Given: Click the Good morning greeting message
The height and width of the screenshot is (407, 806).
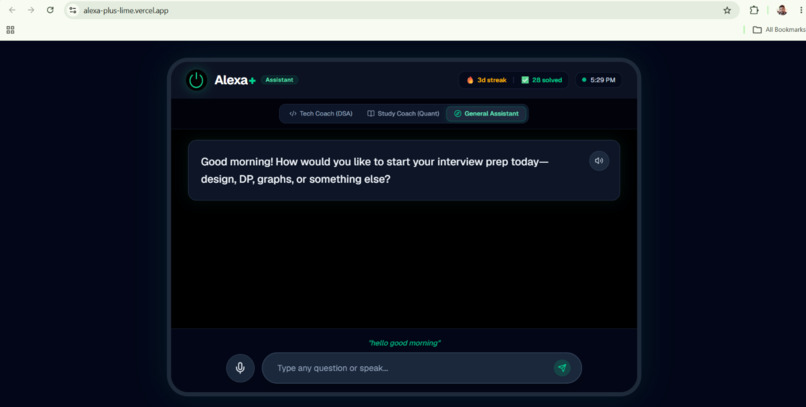Looking at the screenshot, I should pos(404,170).
